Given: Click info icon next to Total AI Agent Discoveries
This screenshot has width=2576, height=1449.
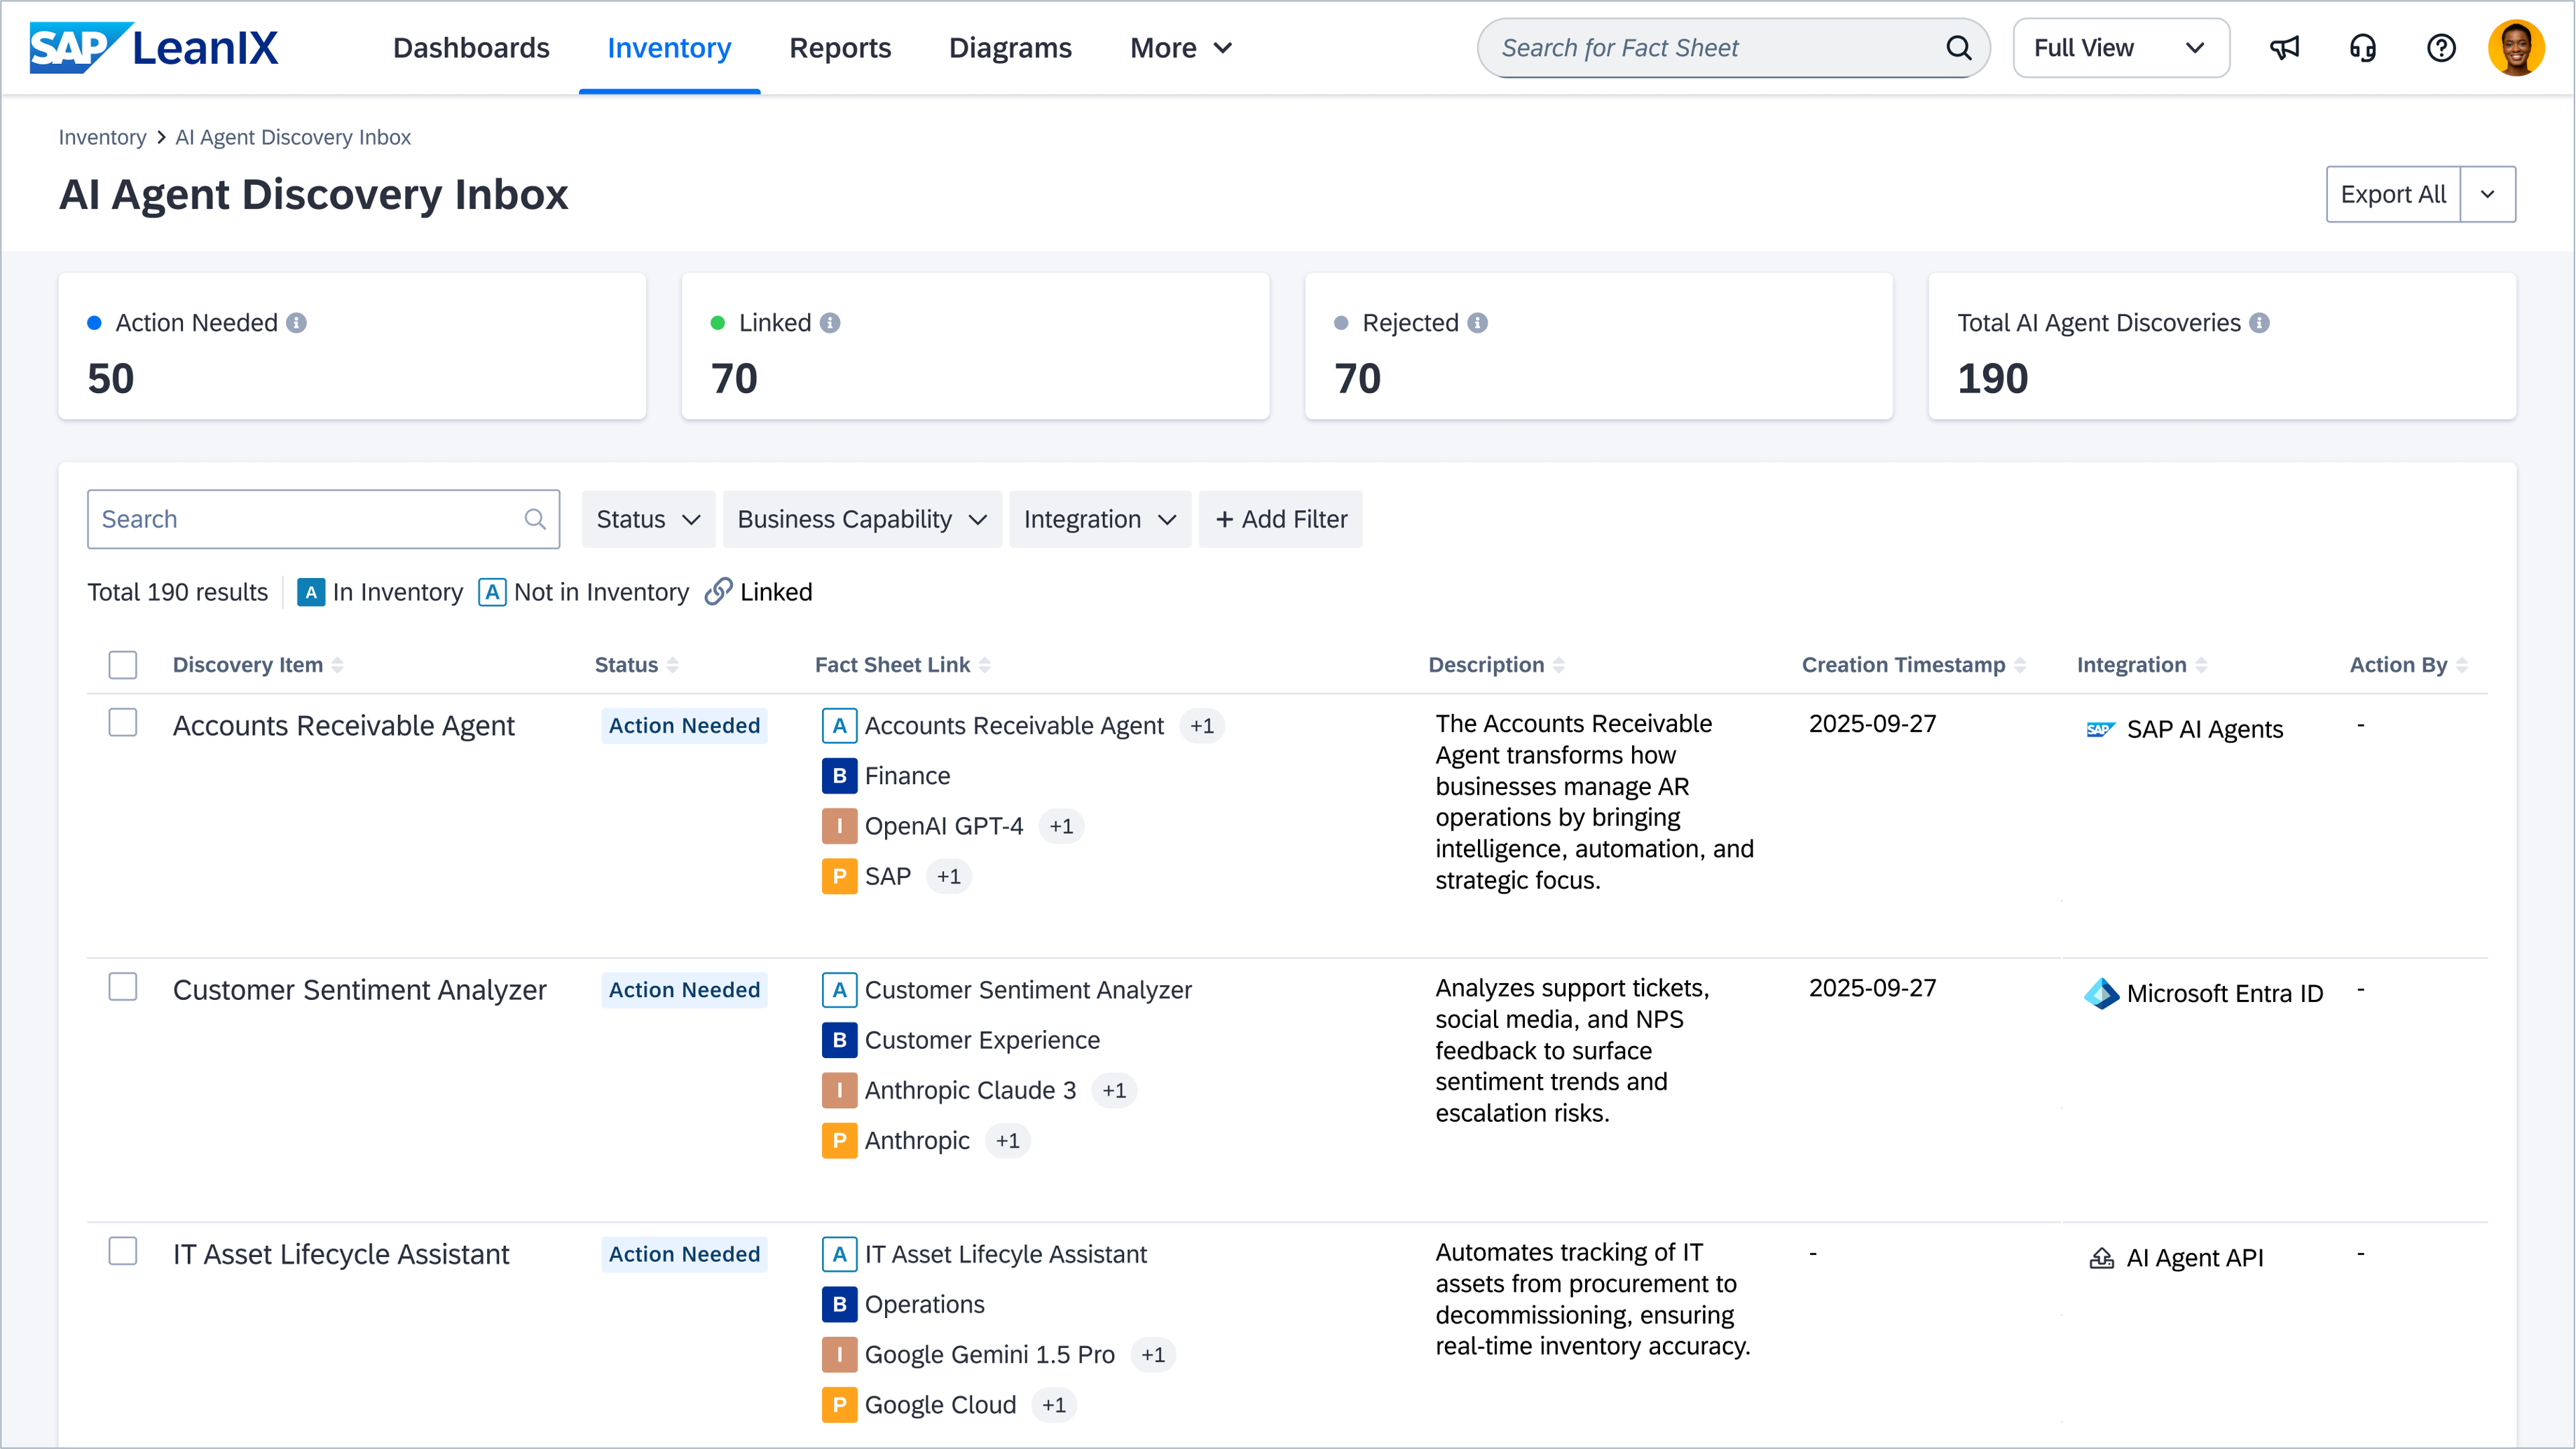Looking at the screenshot, I should click(2259, 323).
